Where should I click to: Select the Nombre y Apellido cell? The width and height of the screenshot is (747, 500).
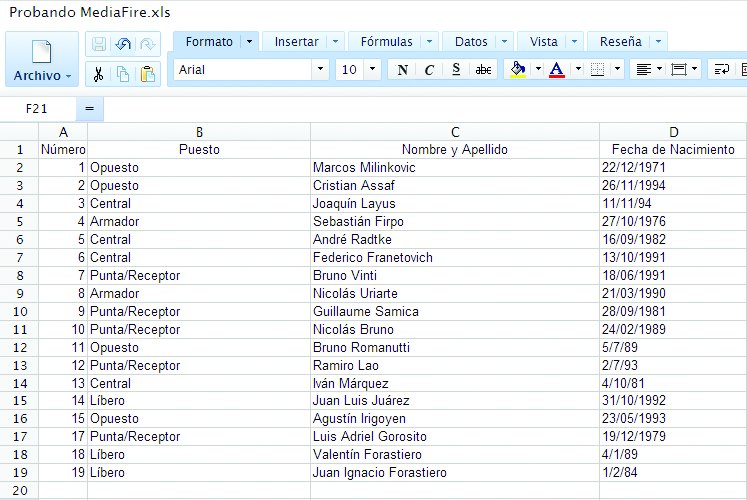click(455, 150)
